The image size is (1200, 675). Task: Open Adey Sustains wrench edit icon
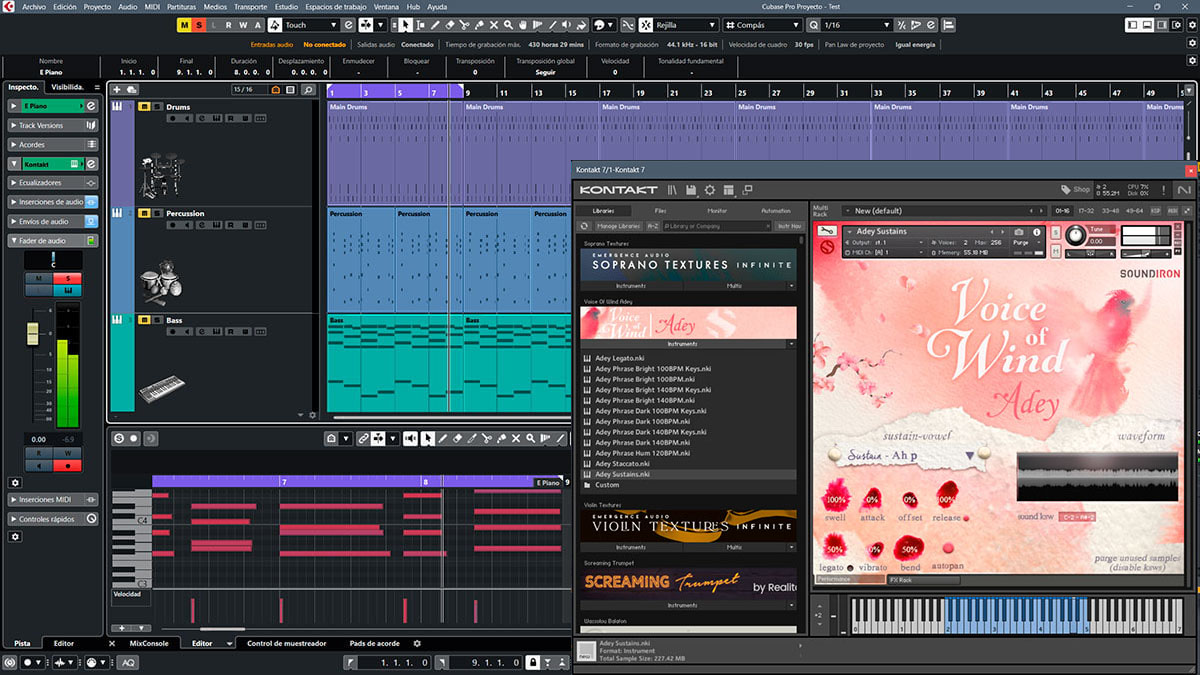click(x=826, y=231)
